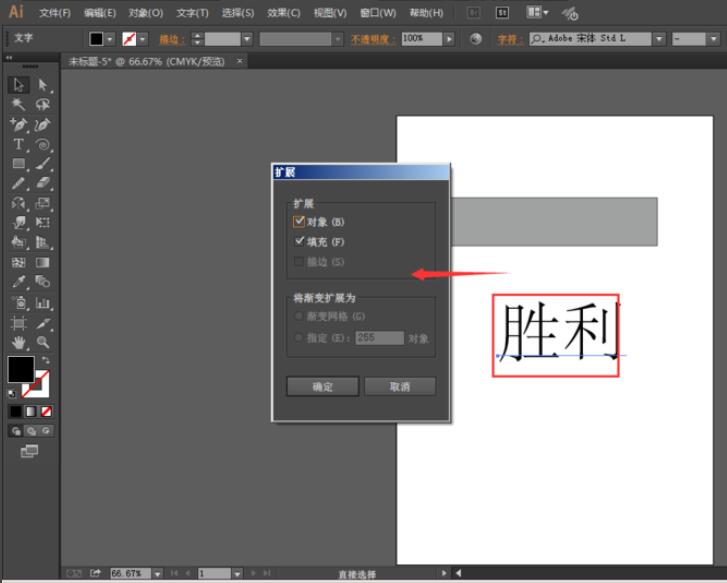Activate the Eraser tool
This screenshot has height=583, width=727.
[x=43, y=183]
